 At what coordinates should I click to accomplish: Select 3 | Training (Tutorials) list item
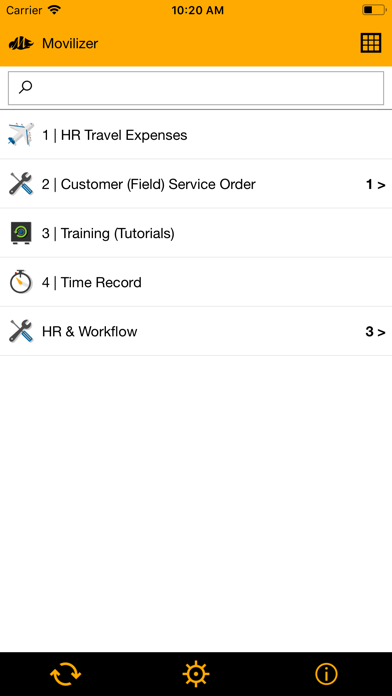pyautogui.click(x=196, y=233)
